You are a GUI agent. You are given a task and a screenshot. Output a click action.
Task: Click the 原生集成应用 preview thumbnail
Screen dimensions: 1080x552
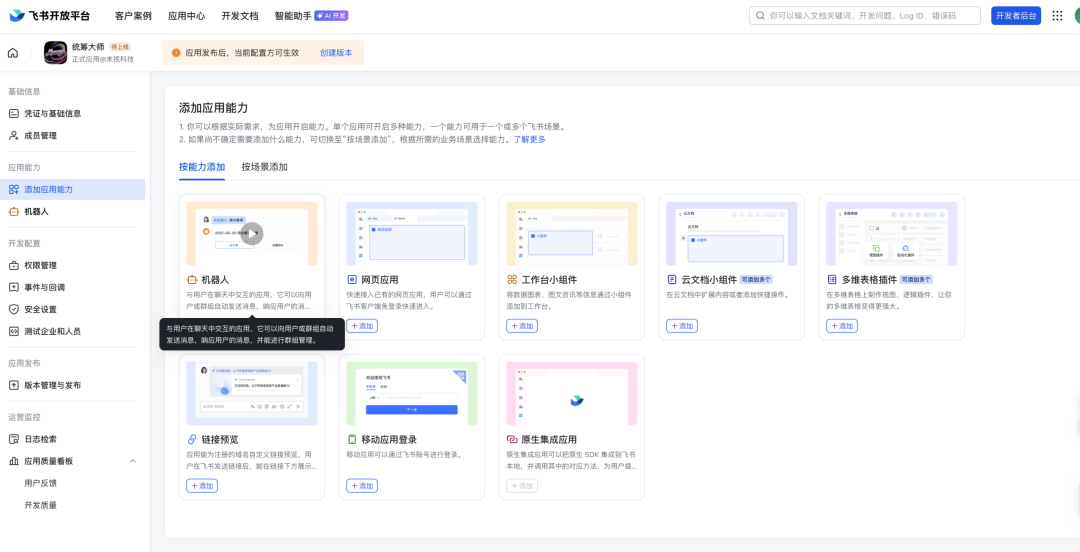pyautogui.click(x=572, y=393)
